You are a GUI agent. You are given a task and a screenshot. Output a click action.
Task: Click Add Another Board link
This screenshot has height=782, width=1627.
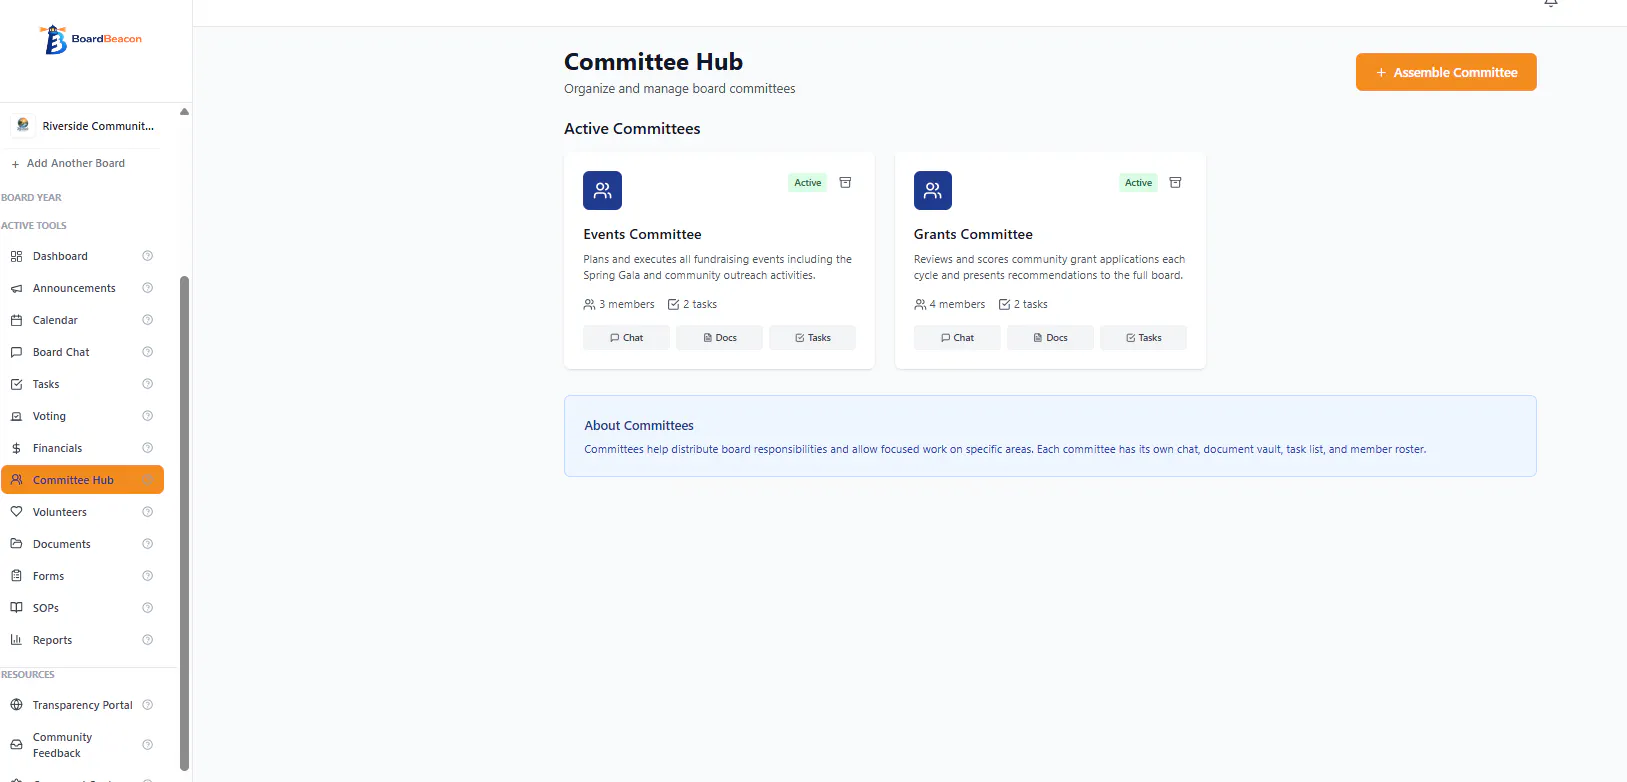[68, 163]
